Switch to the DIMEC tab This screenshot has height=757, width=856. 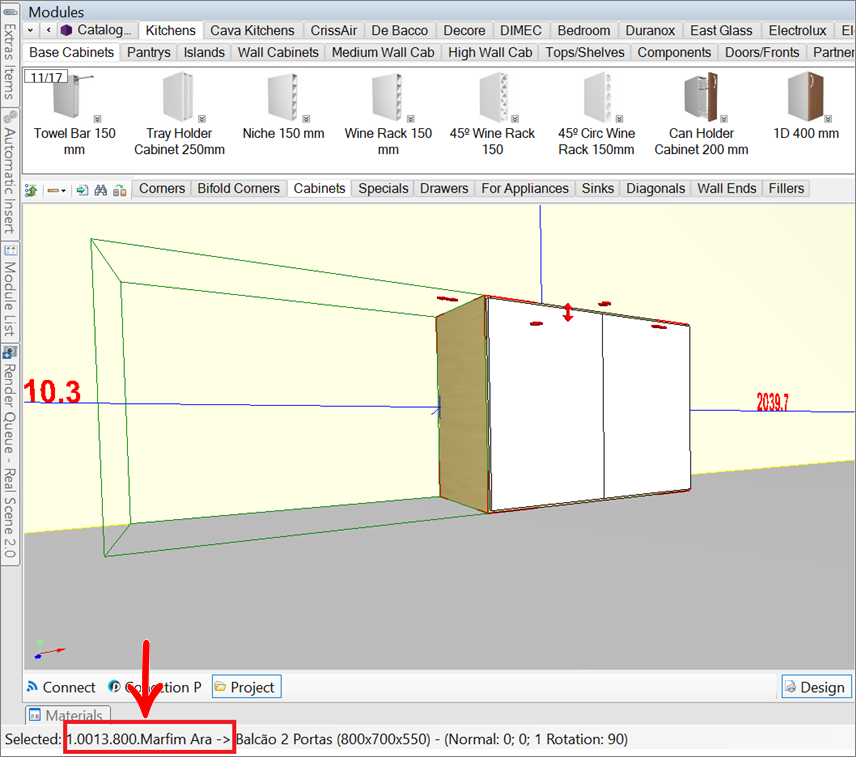(x=521, y=30)
